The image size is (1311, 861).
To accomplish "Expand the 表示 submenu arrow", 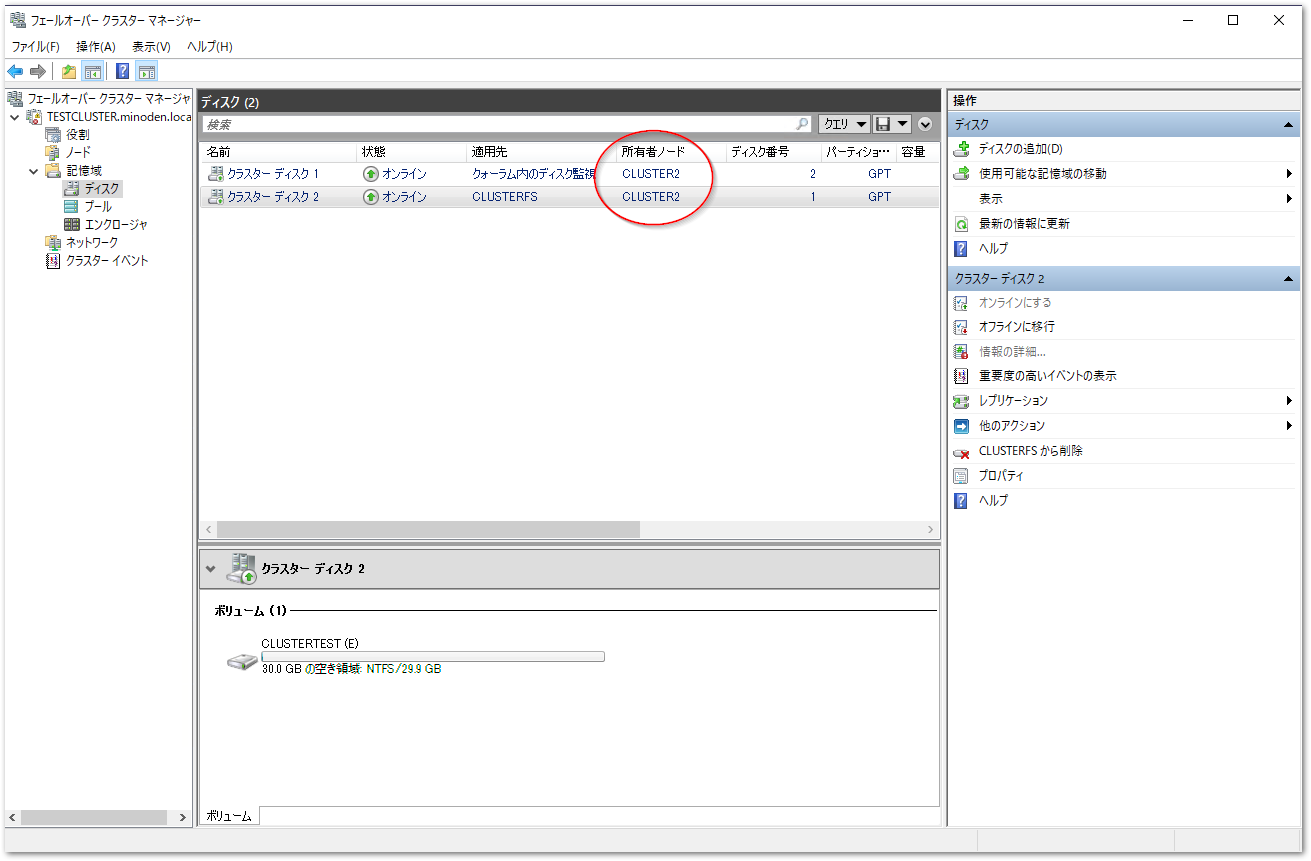I will (x=1288, y=199).
